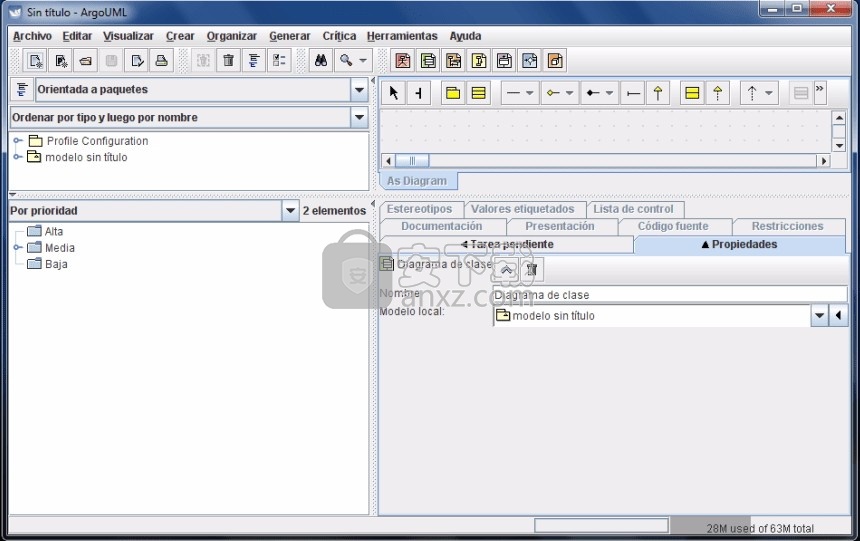Switch to the Tarea pendiente tab
Image resolution: width=860 pixels, height=541 pixels.
click(507, 245)
